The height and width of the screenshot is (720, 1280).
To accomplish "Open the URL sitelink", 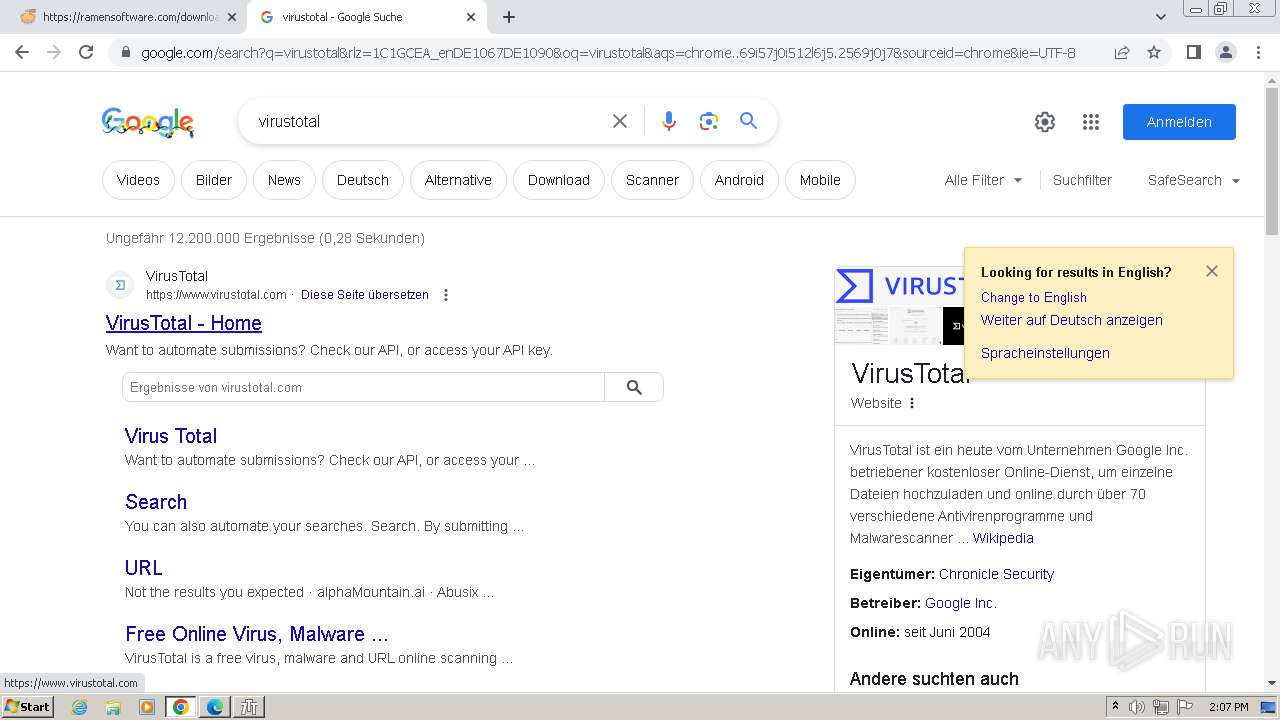I will click(144, 568).
